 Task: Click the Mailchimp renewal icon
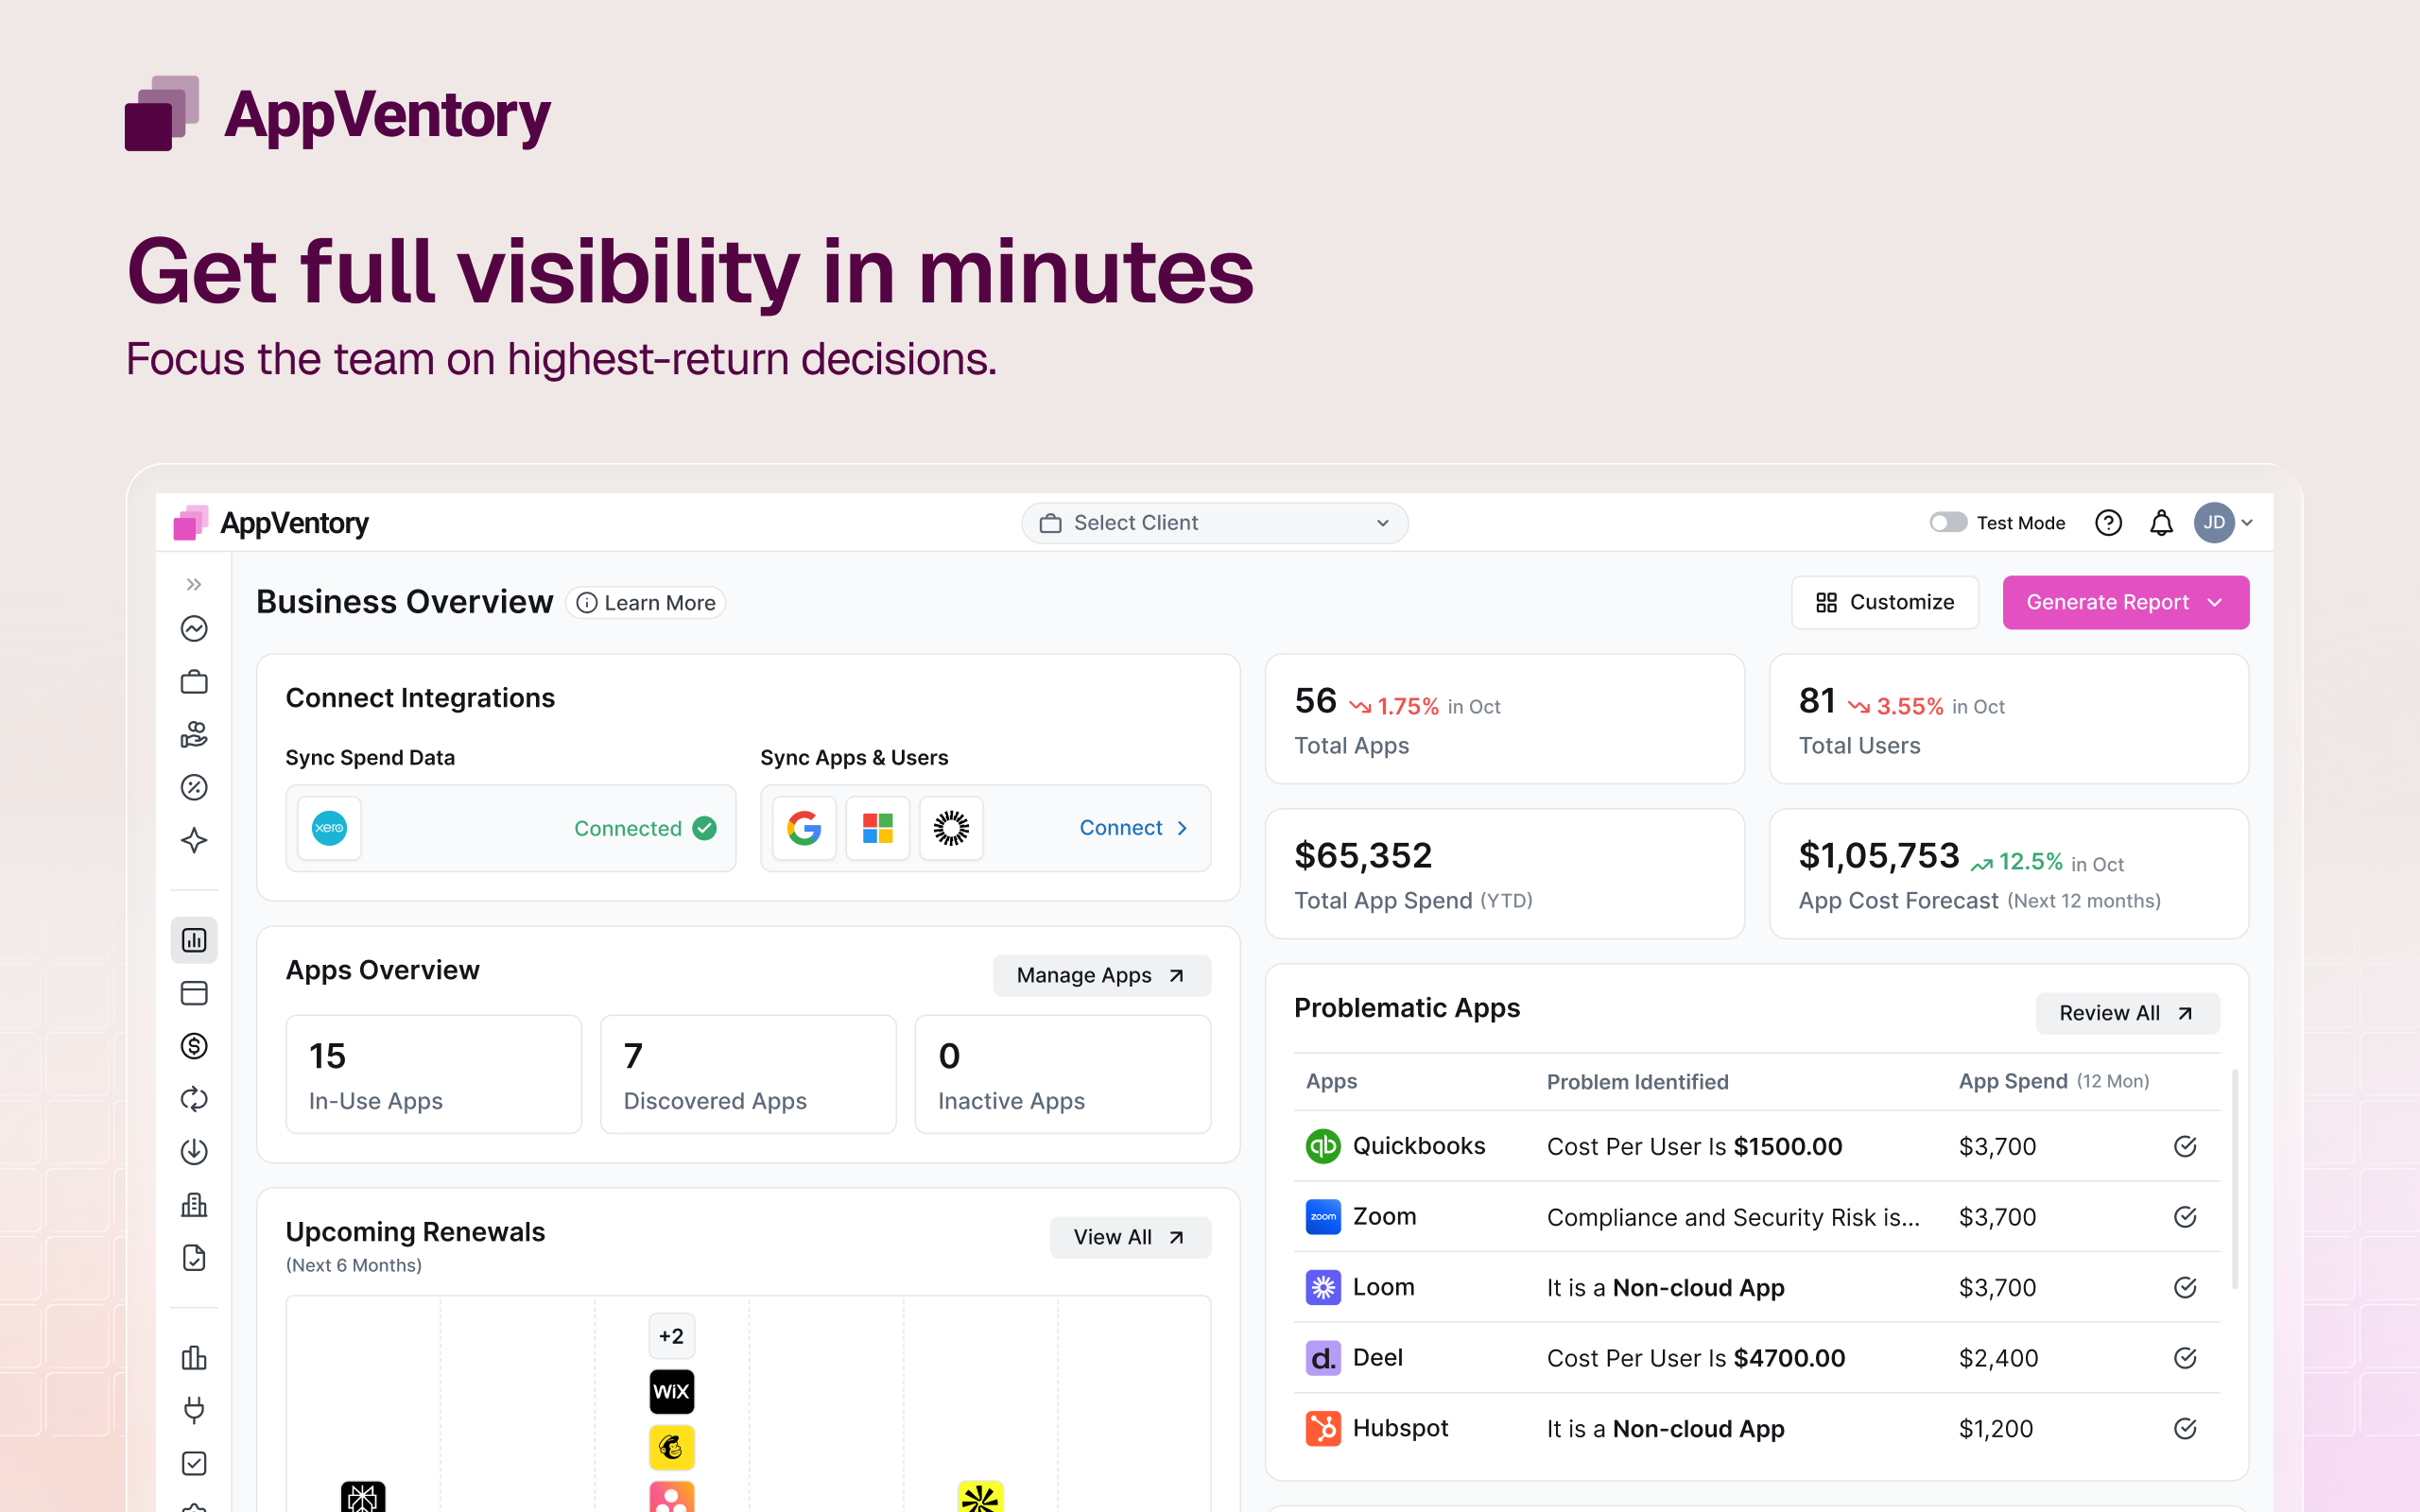[671, 1447]
